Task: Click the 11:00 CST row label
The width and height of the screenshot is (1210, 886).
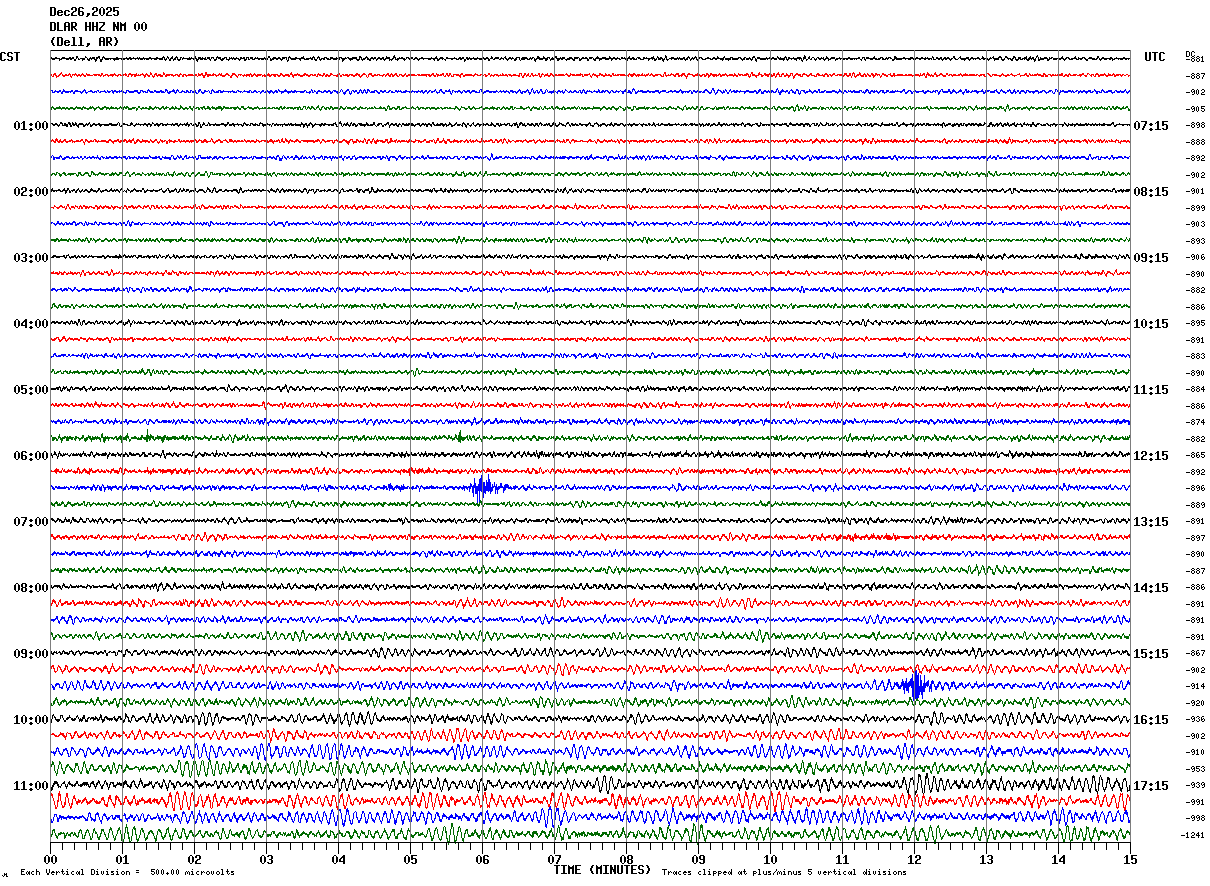Action: [30, 786]
